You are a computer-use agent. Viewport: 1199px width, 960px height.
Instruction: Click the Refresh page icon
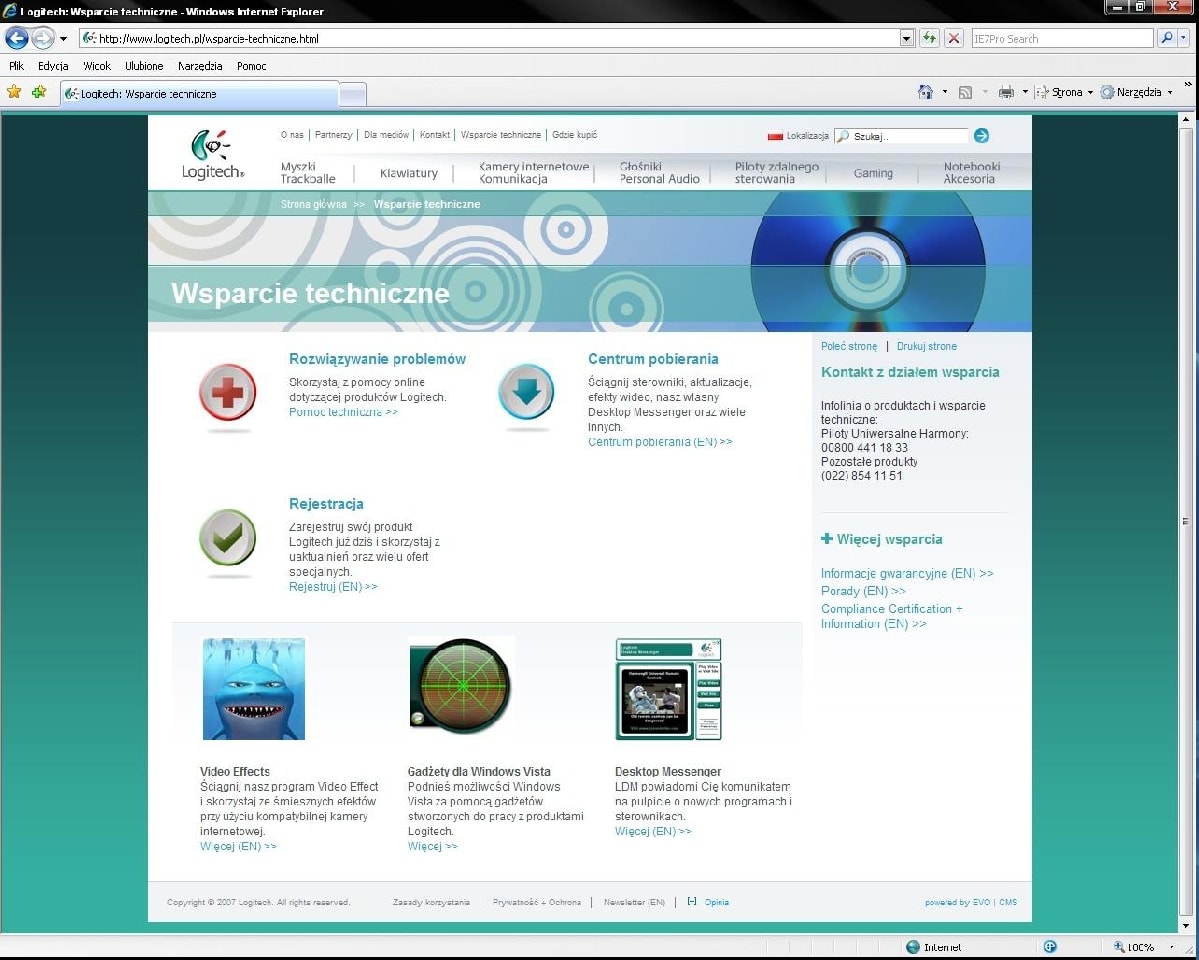click(929, 38)
